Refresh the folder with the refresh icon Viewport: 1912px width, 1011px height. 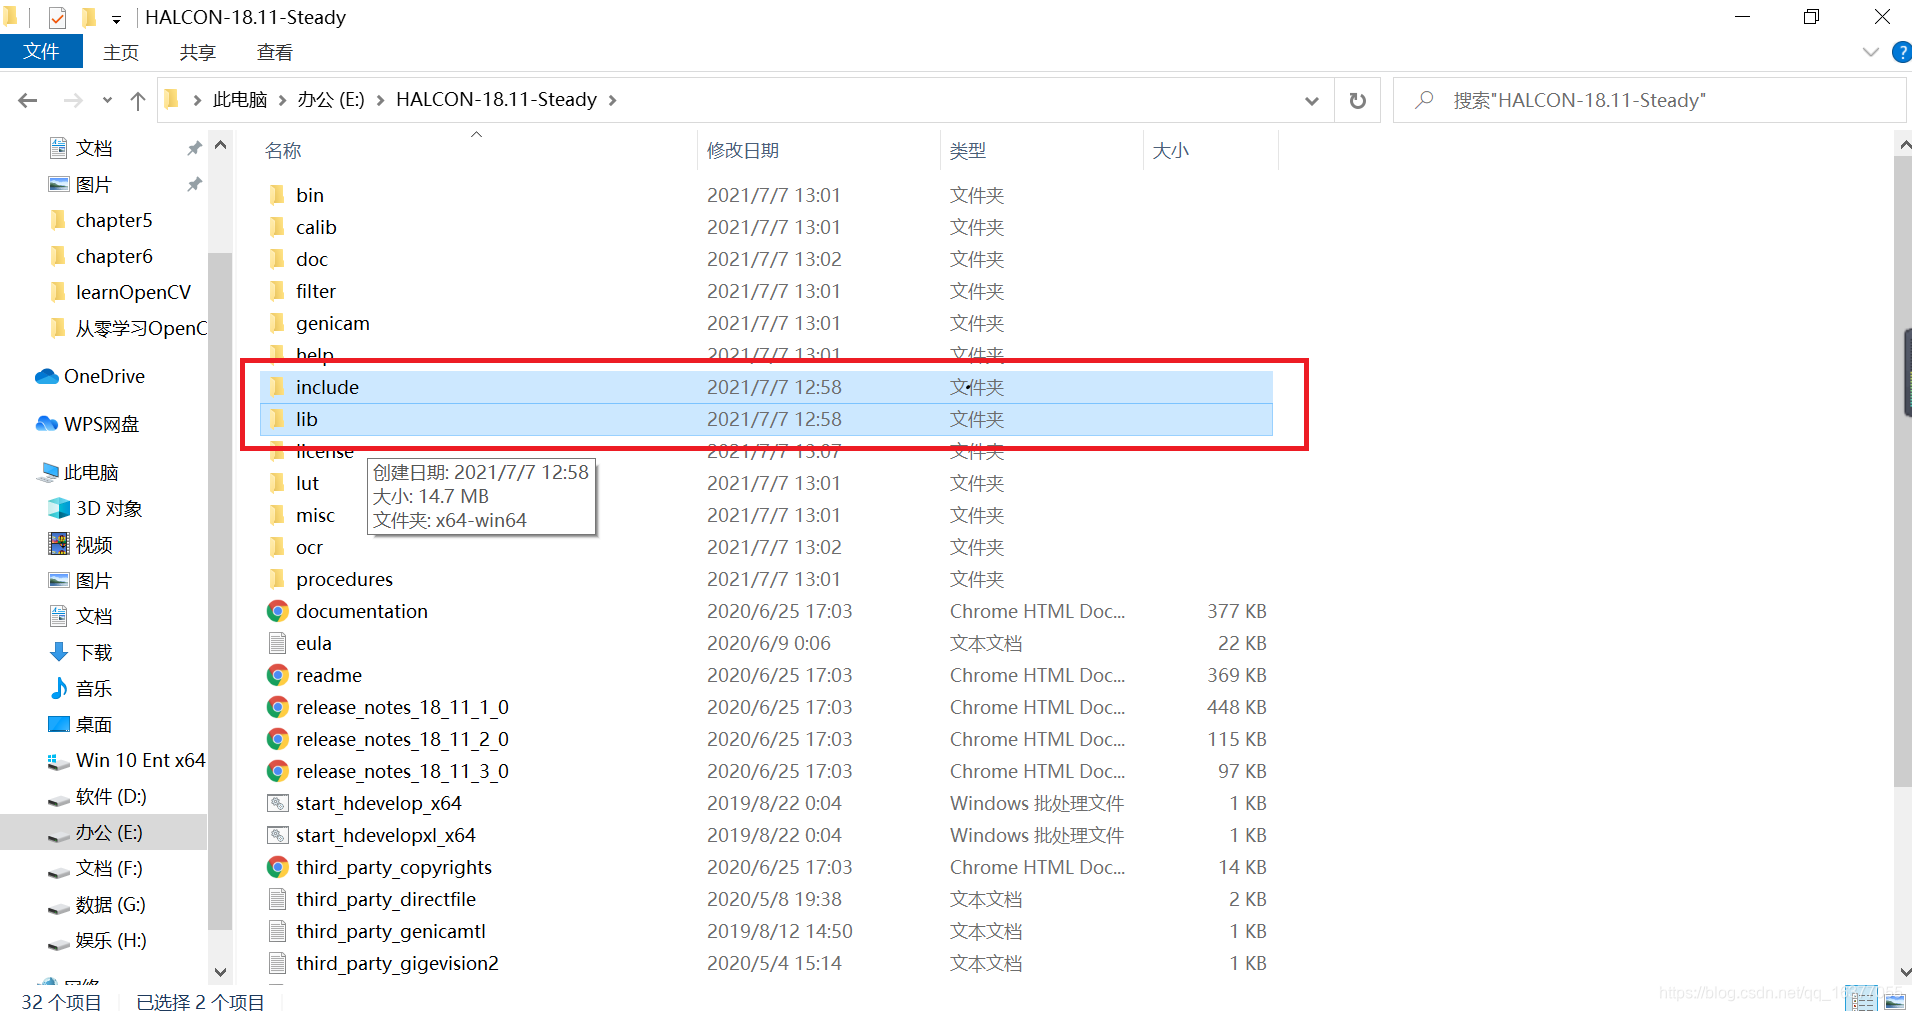click(x=1357, y=100)
